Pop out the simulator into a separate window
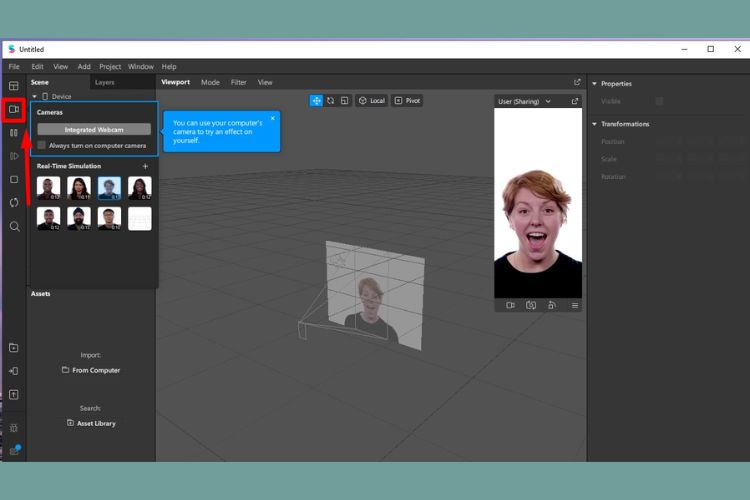The width and height of the screenshot is (750, 500). pyautogui.click(x=574, y=101)
